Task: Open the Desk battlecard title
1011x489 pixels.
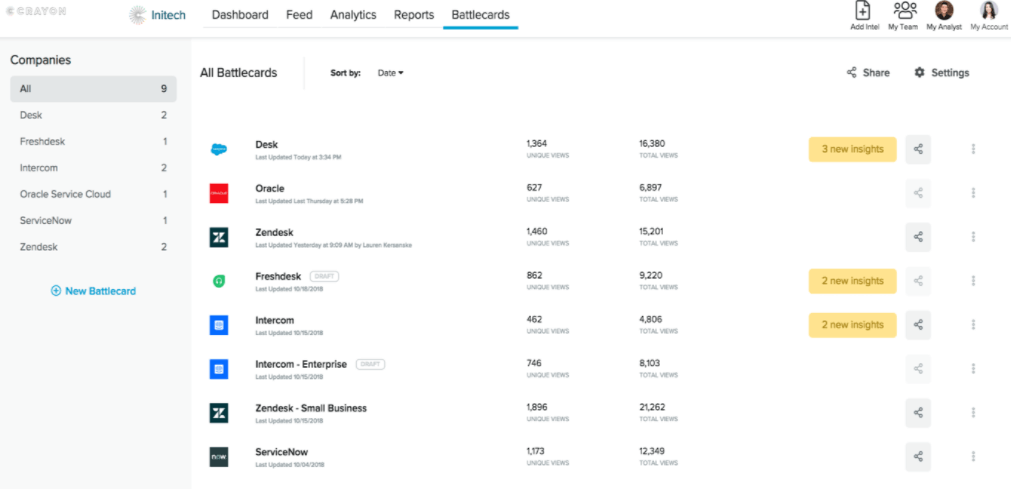Action: pyautogui.click(x=267, y=145)
